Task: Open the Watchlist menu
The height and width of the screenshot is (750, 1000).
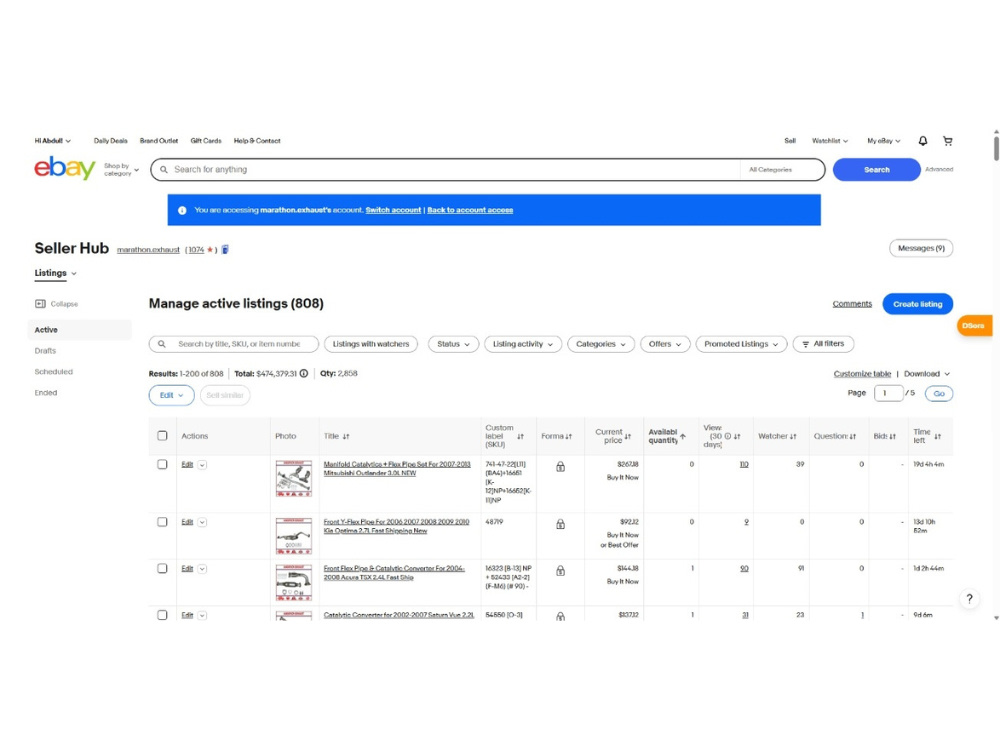Action: [830, 141]
